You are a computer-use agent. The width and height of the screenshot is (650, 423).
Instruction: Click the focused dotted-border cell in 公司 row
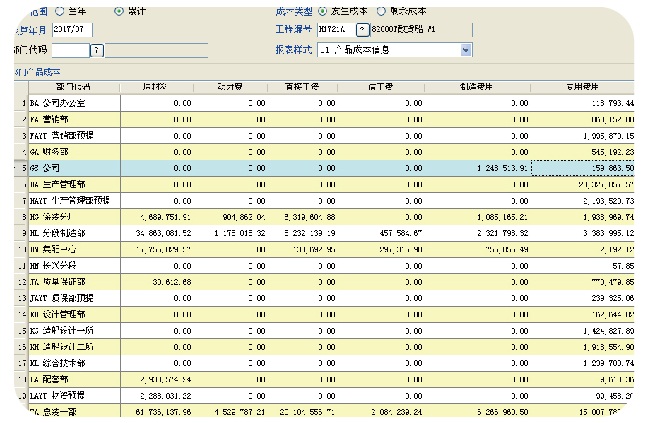point(582,168)
